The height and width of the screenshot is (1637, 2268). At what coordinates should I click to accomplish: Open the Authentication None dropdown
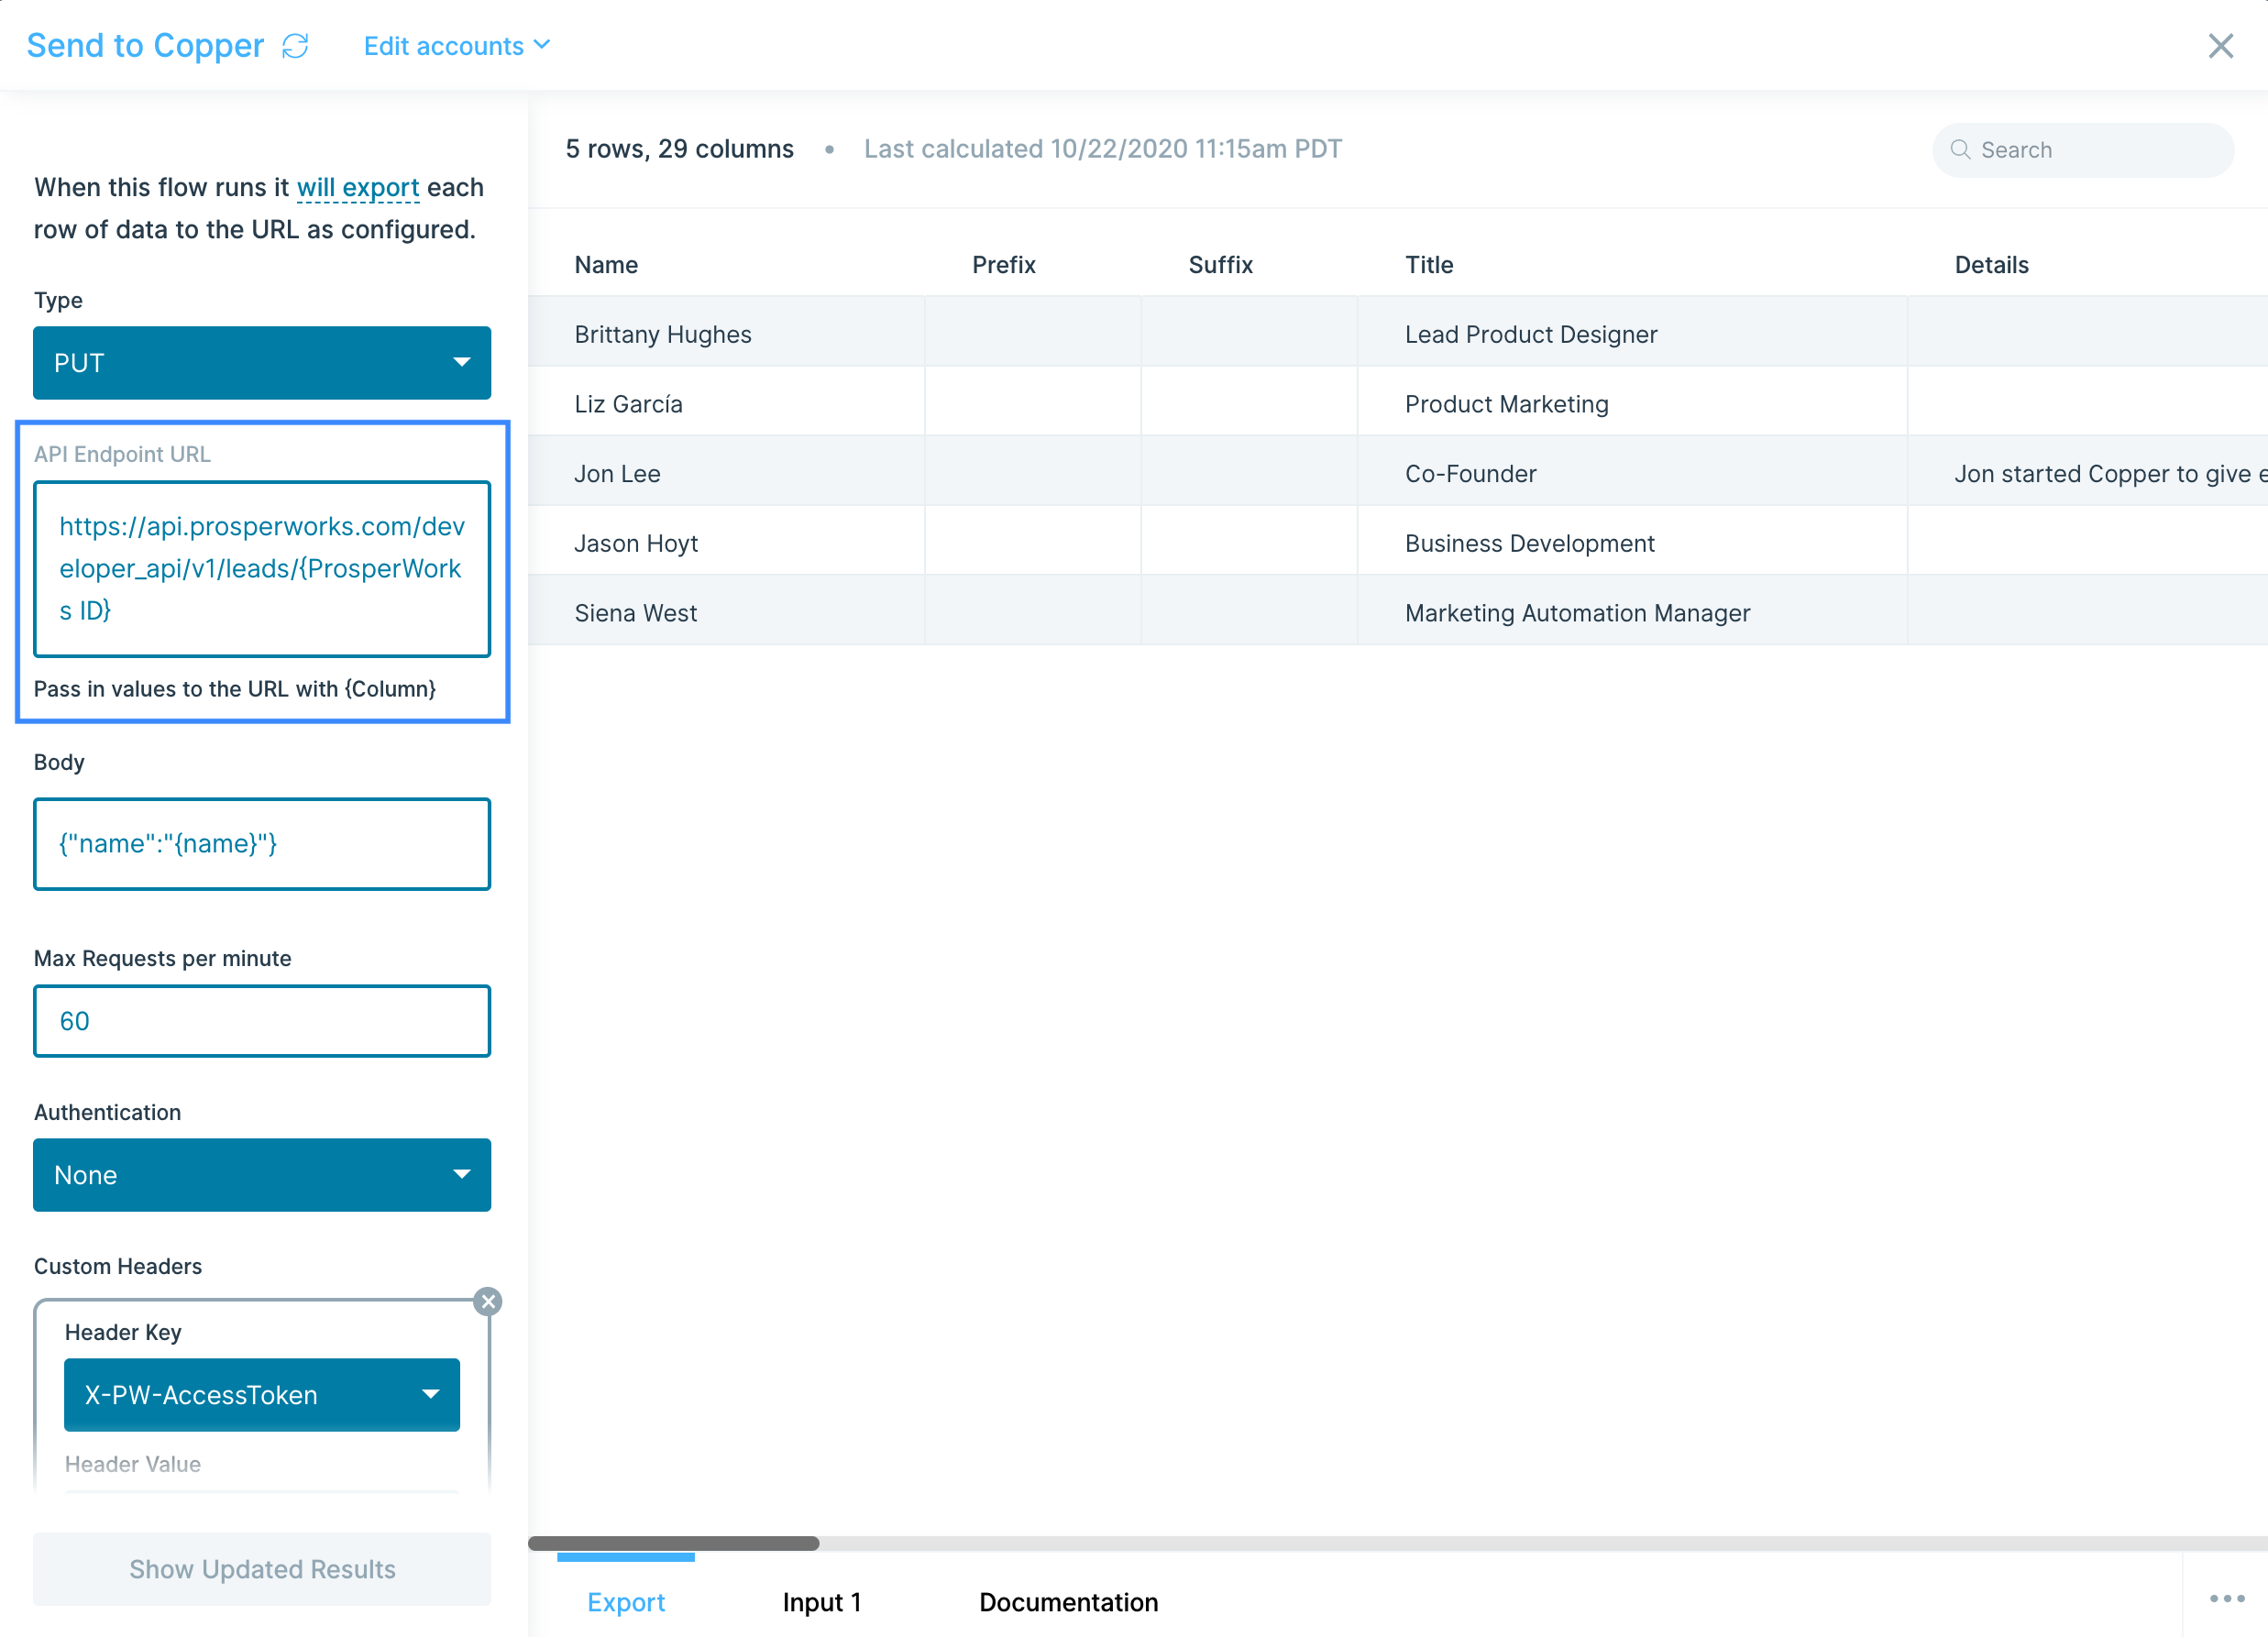click(x=262, y=1175)
